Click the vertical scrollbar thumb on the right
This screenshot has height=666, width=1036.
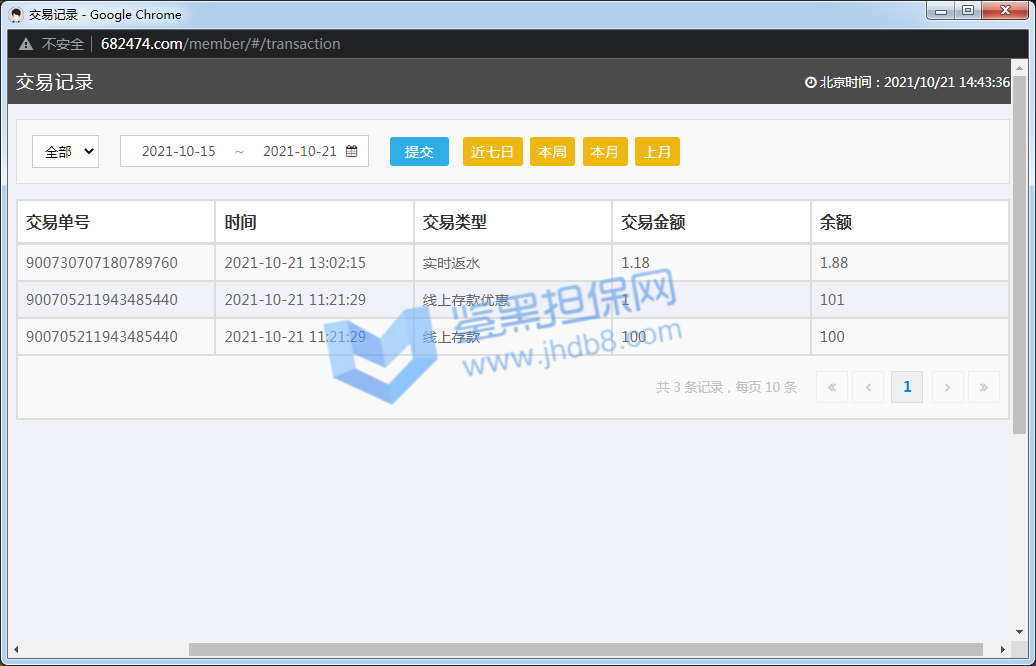(x=1019, y=250)
